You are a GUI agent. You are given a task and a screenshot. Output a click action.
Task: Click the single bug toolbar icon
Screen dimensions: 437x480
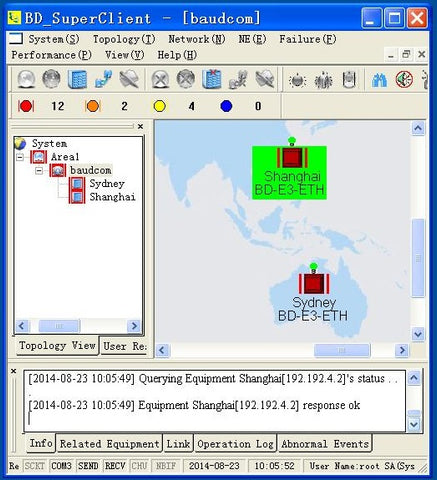click(x=297, y=80)
